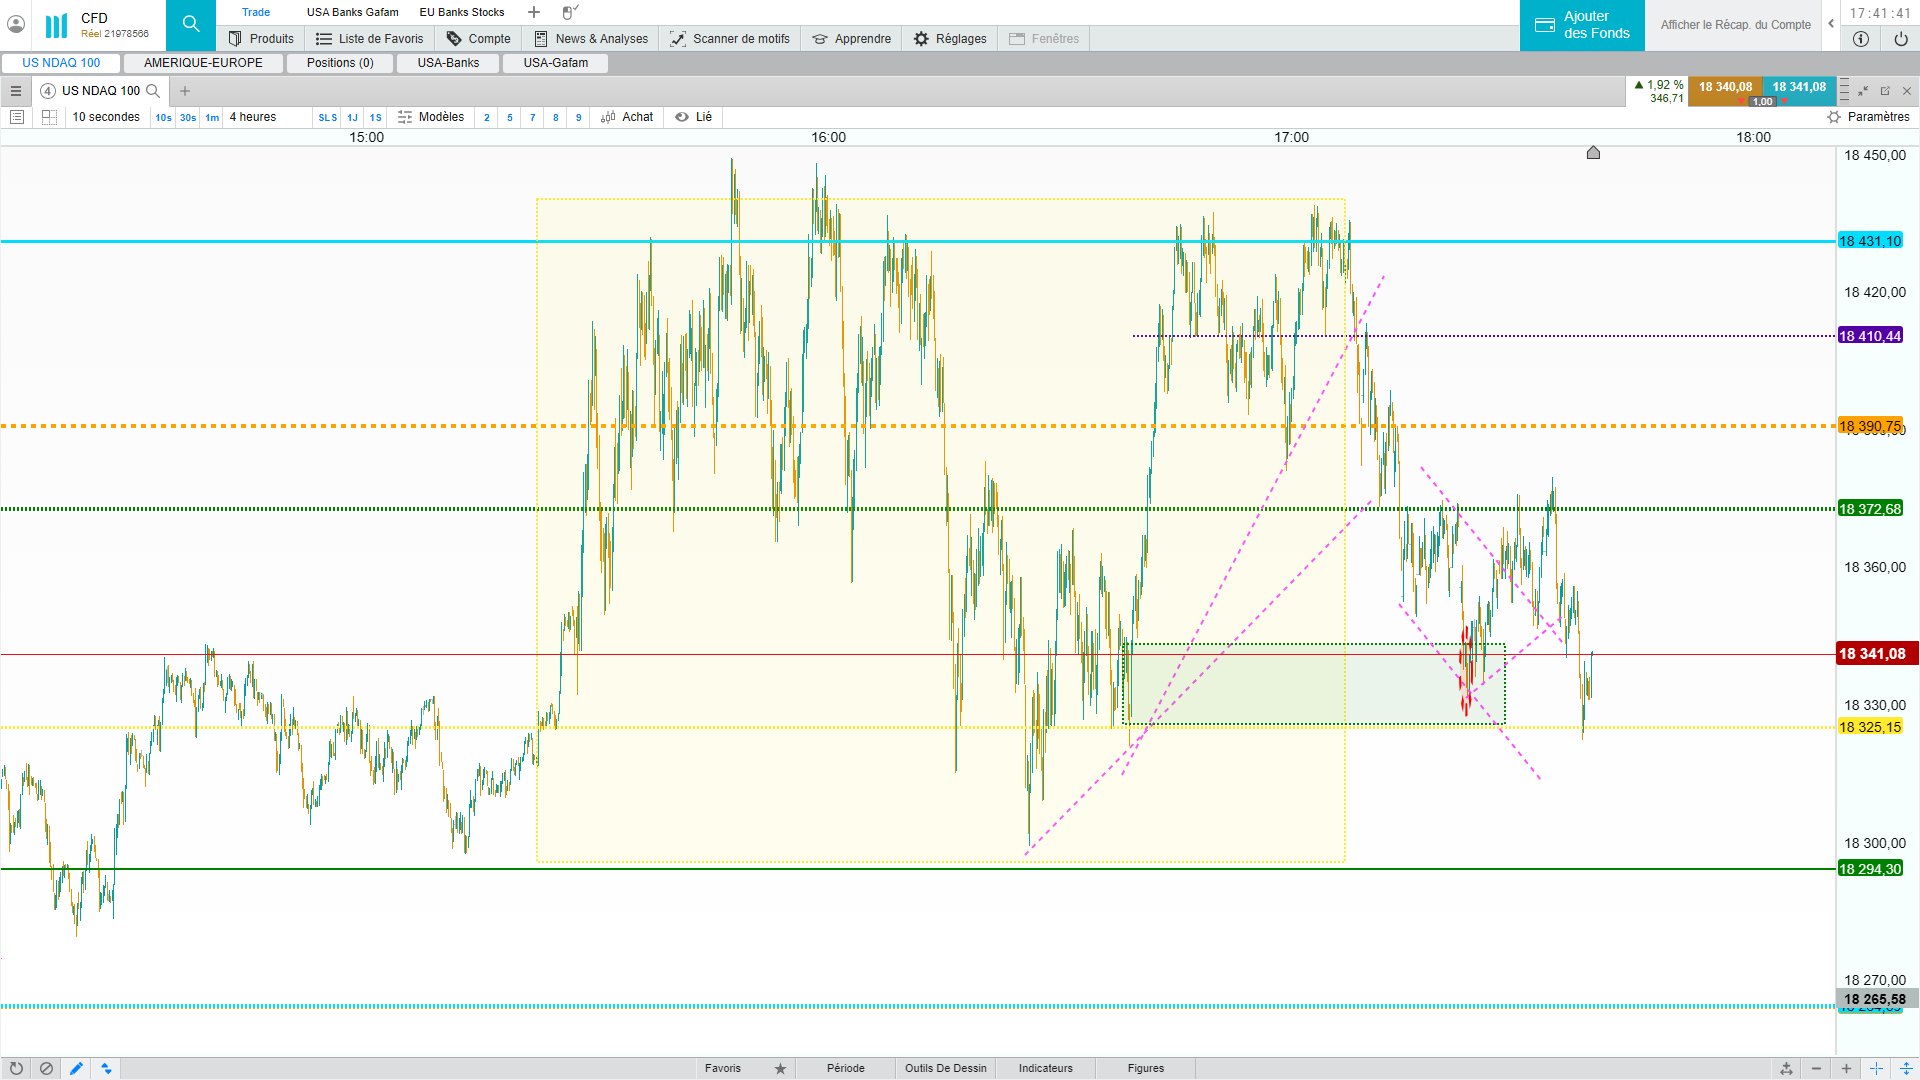Screen dimensions: 1920x1080
Task: Toggle the crosshair cursor icon
Action: [x=1876, y=1068]
